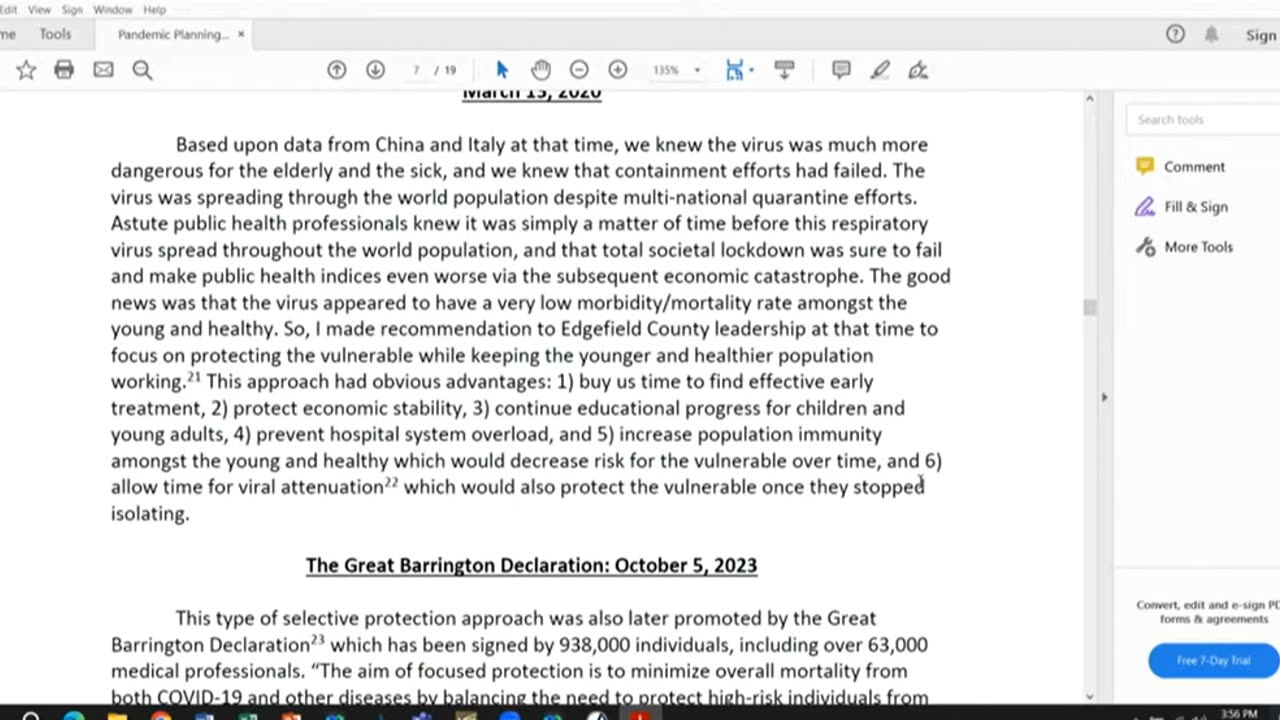Switch to the Tools tab
This screenshot has width=1280, height=720.
[55, 34]
